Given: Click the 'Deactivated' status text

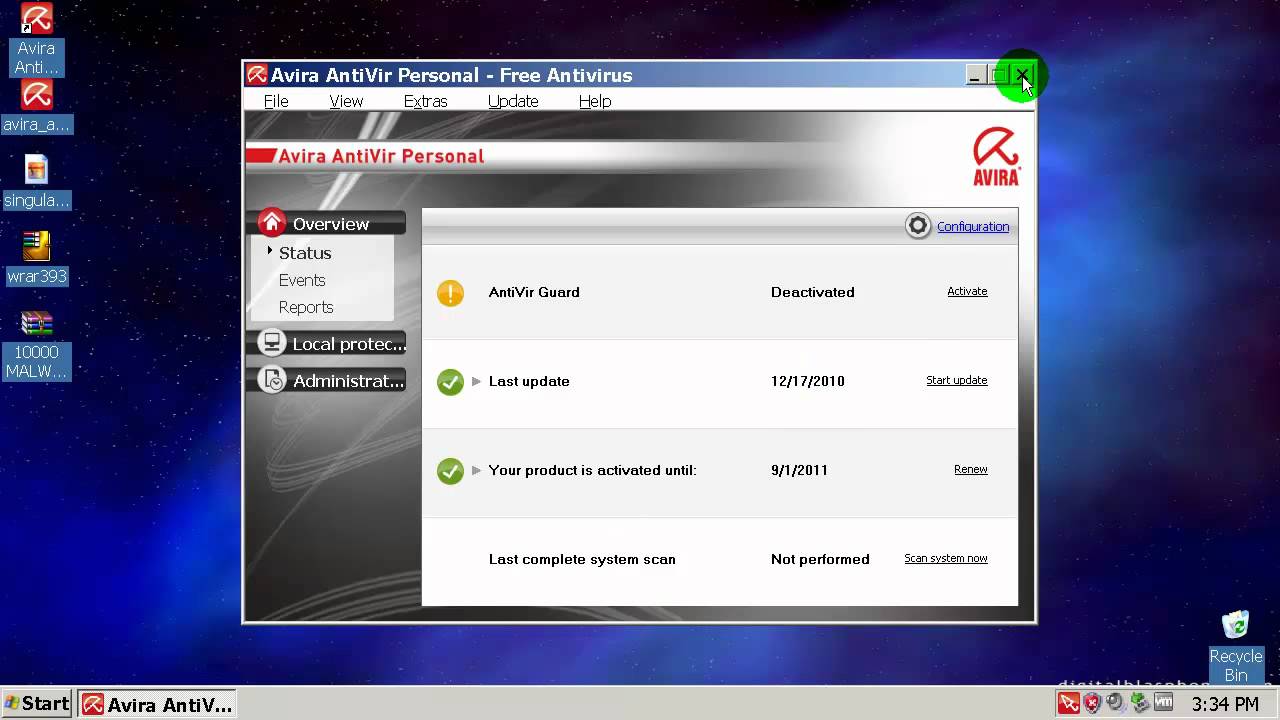Looking at the screenshot, I should pyautogui.click(x=813, y=292).
